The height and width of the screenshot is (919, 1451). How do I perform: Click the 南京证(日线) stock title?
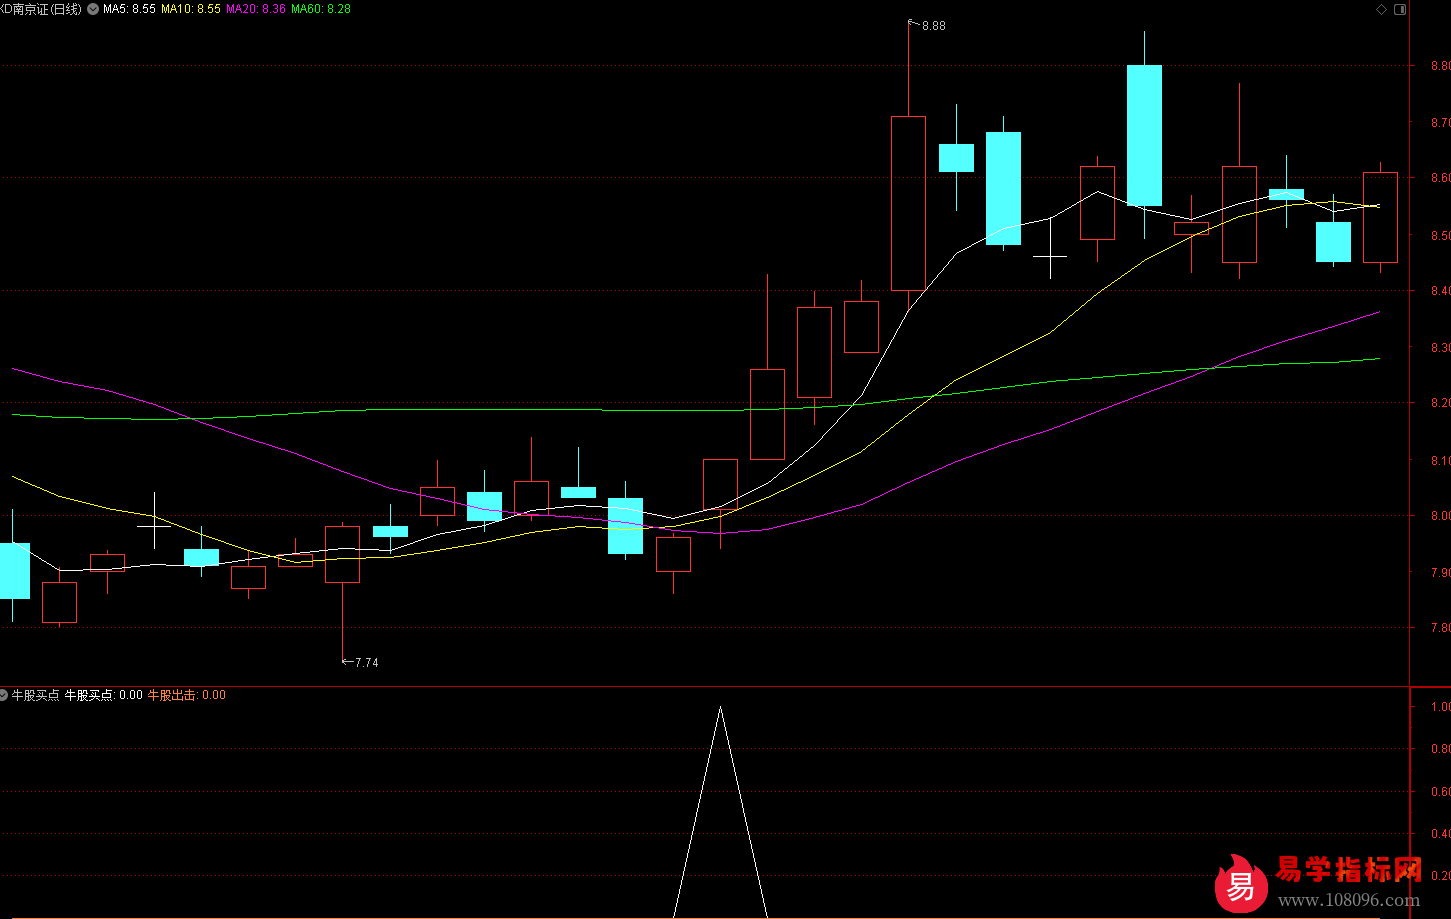pyautogui.click(x=44, y=9)
